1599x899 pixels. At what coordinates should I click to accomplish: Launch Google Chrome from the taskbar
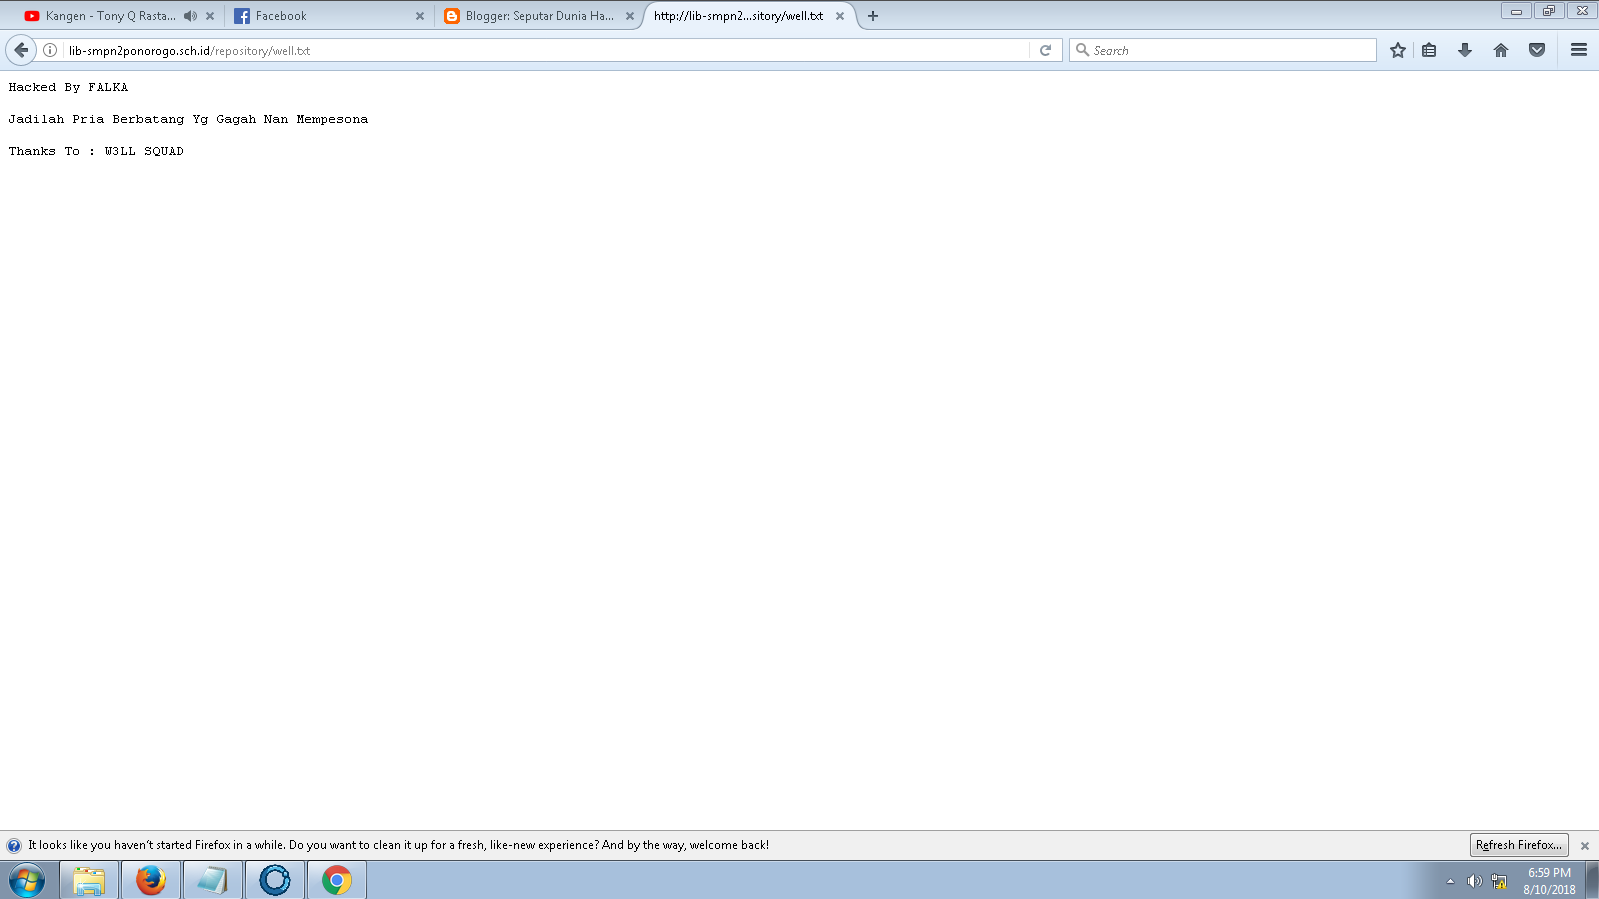pyautogui.click(x=337, y=881)
